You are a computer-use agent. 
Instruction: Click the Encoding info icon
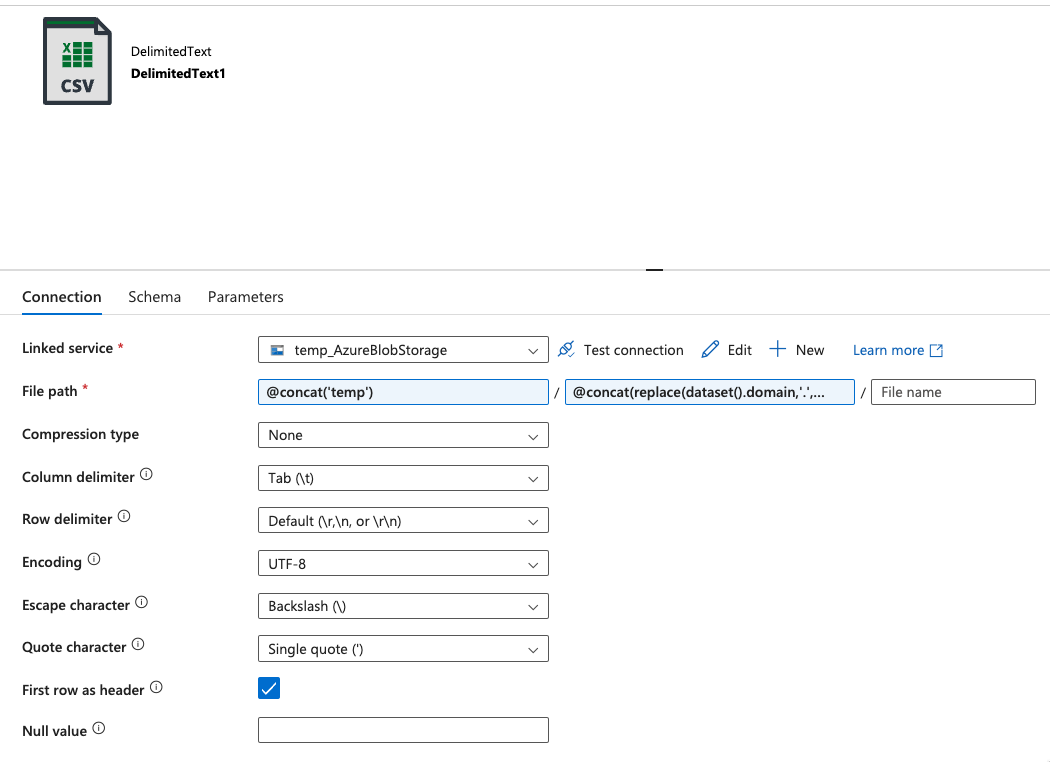[x=92, y=558]
